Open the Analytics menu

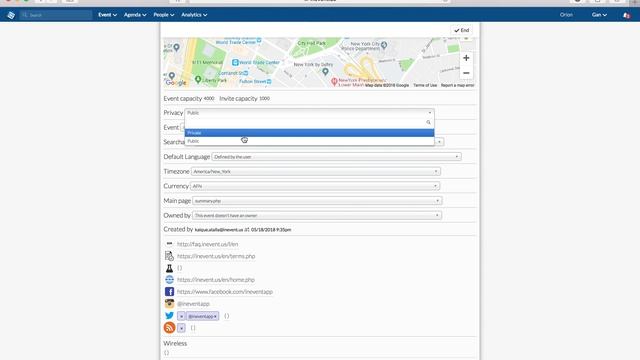194,15
